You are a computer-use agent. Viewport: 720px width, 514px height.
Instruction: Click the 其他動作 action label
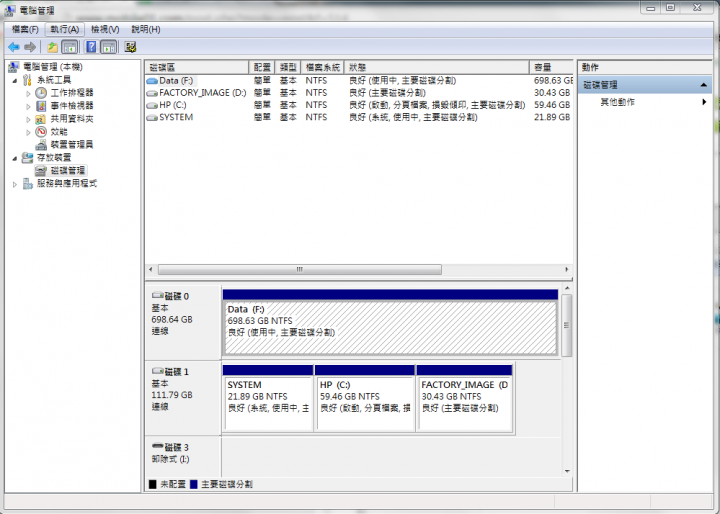[x=618, y=102]
